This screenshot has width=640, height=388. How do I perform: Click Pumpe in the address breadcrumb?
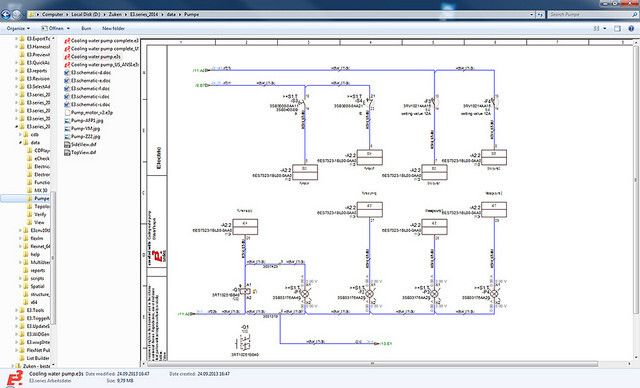click(x=191, y=14)
